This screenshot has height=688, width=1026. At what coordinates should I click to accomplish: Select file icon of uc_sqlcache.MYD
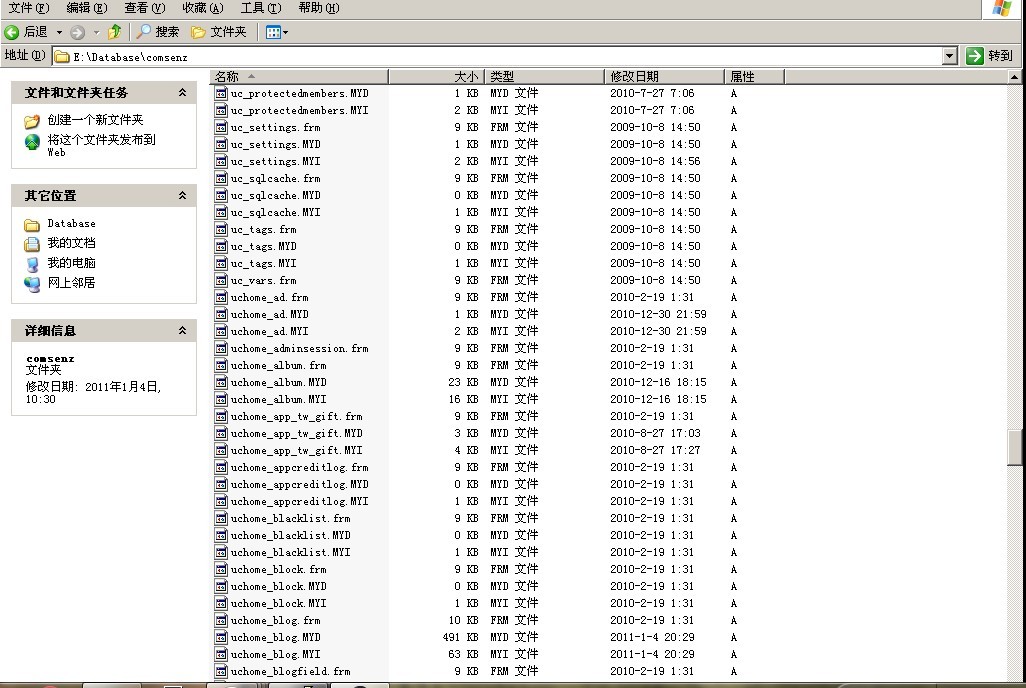(x=221, y=196)
